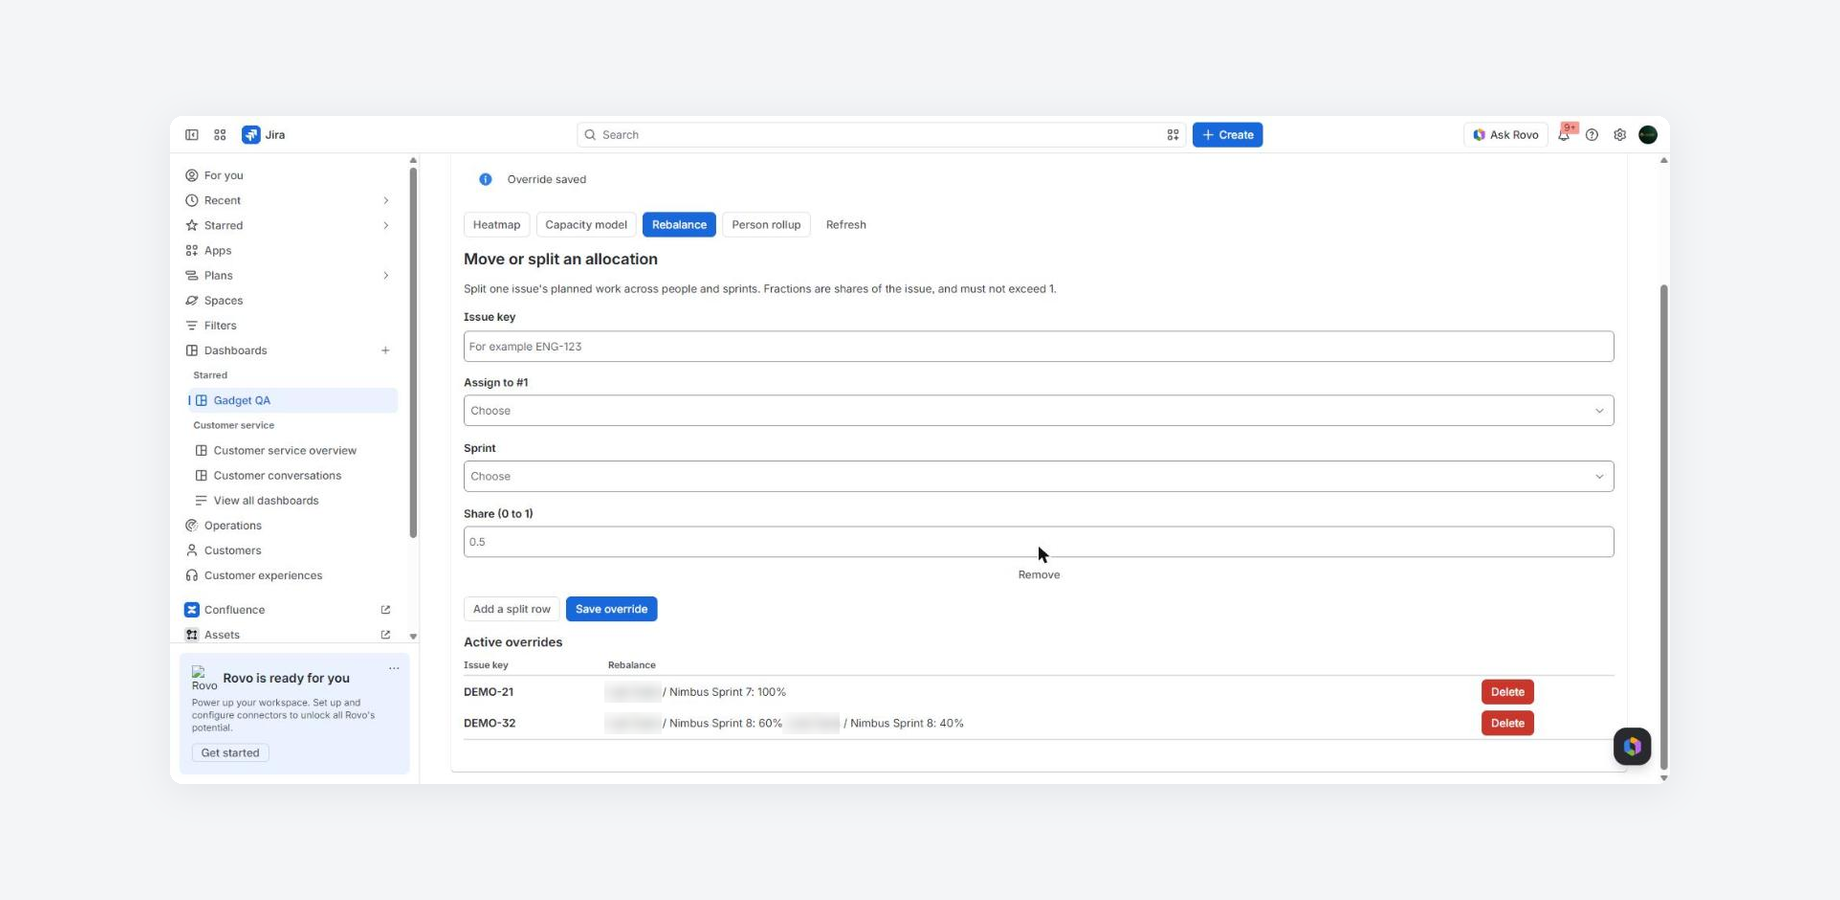The image size is (1840, 900).
Task: Expand the Plans section chevron
Action: coord(385,276)
